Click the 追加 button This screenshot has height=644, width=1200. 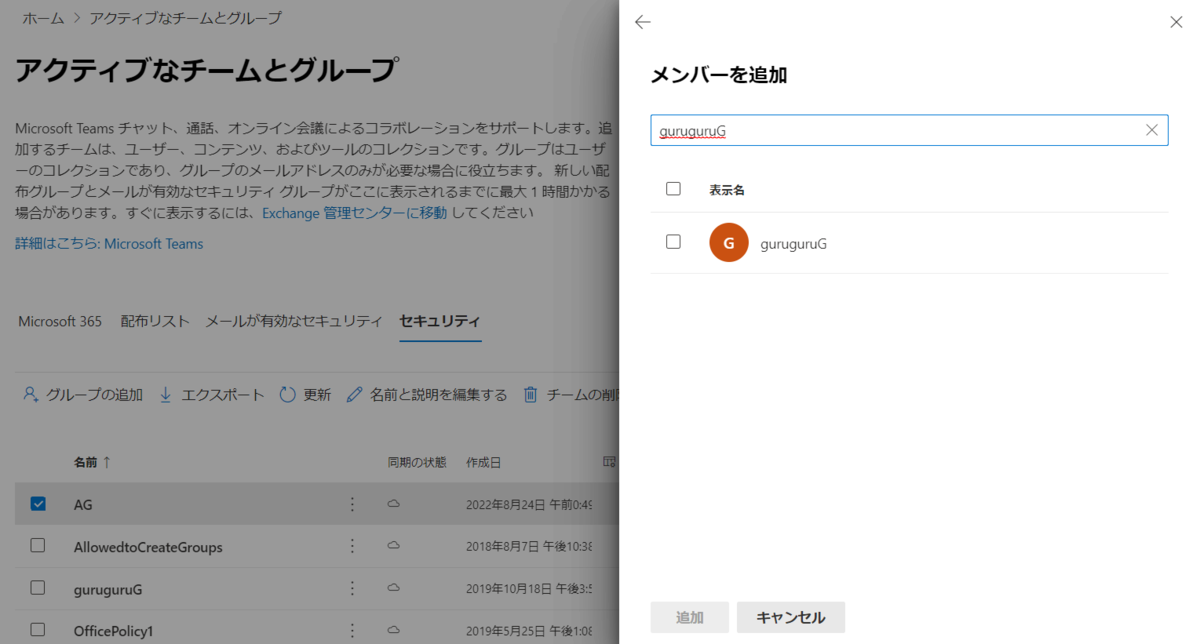tap(690, 617)
